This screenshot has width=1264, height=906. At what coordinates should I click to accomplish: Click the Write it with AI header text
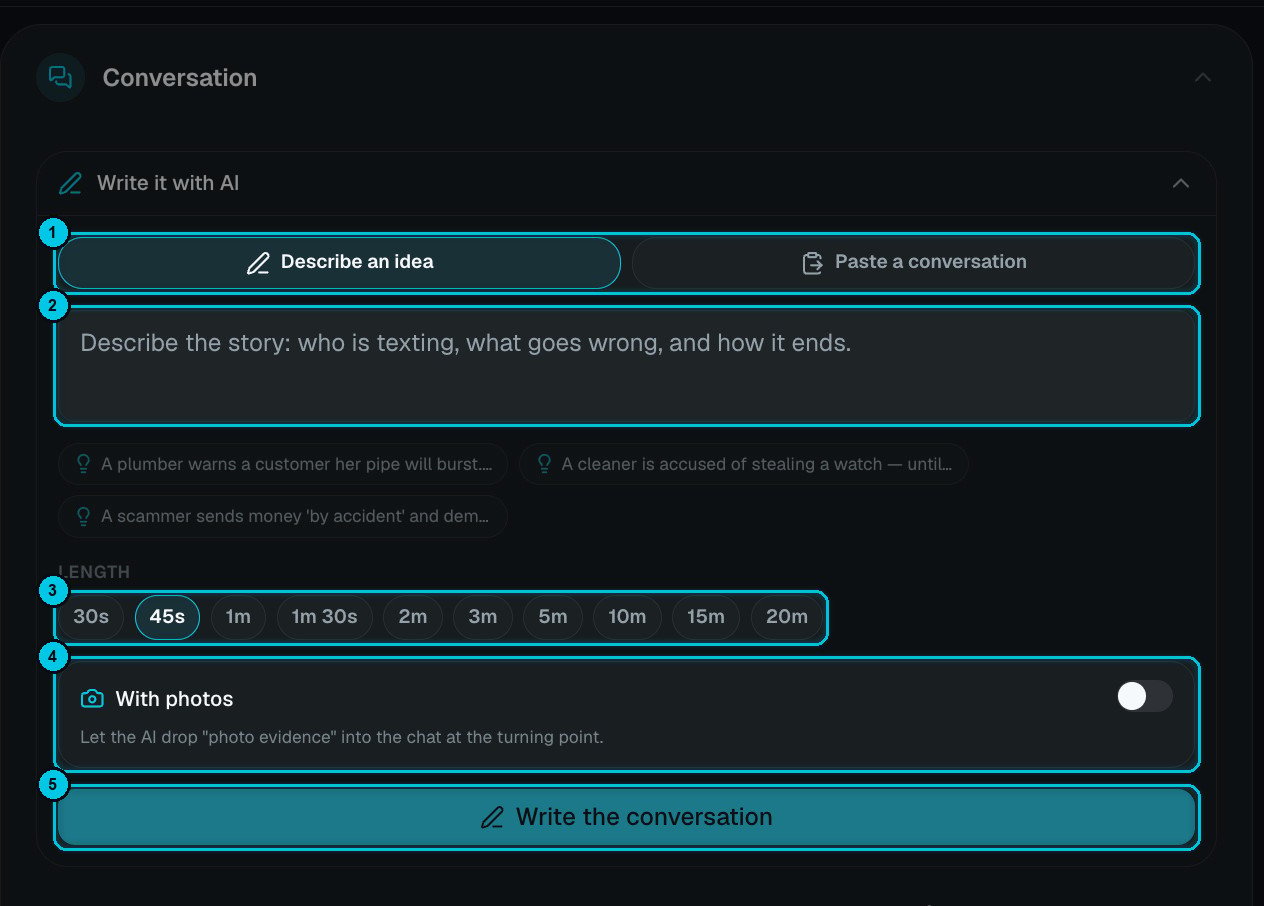pos(168,184)
